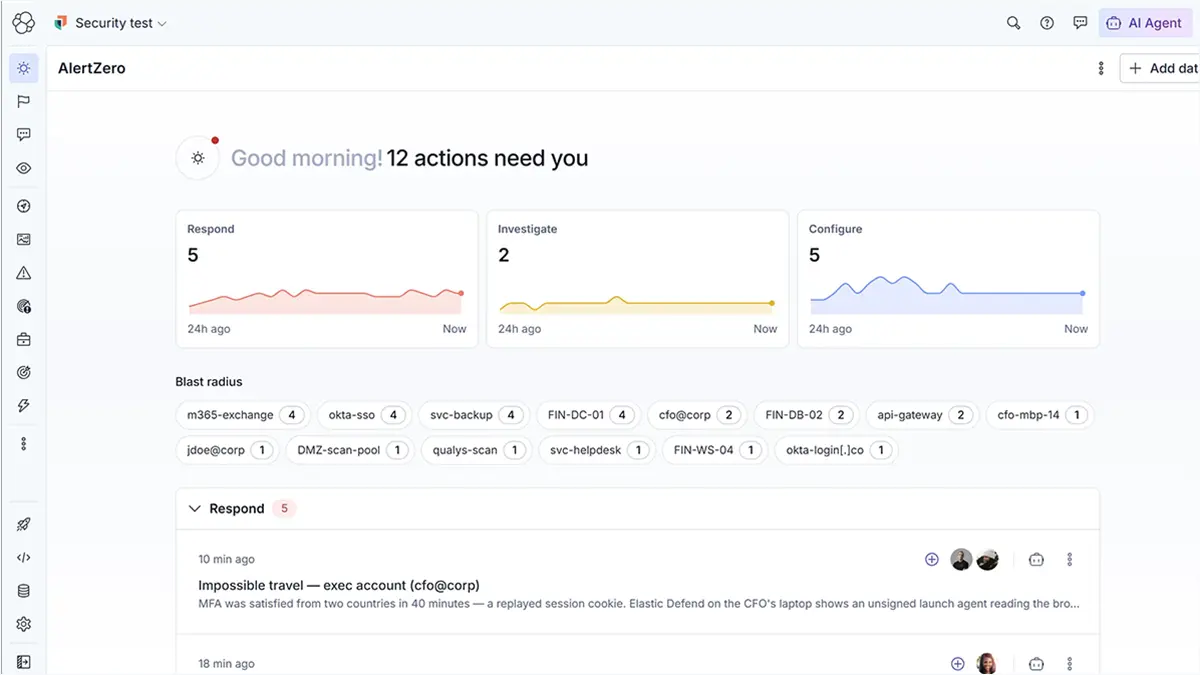The height and width of the screenshot is (675, 1200).
Task: Add assignee on the 18 min ago alert
Action: pos(957,664)
